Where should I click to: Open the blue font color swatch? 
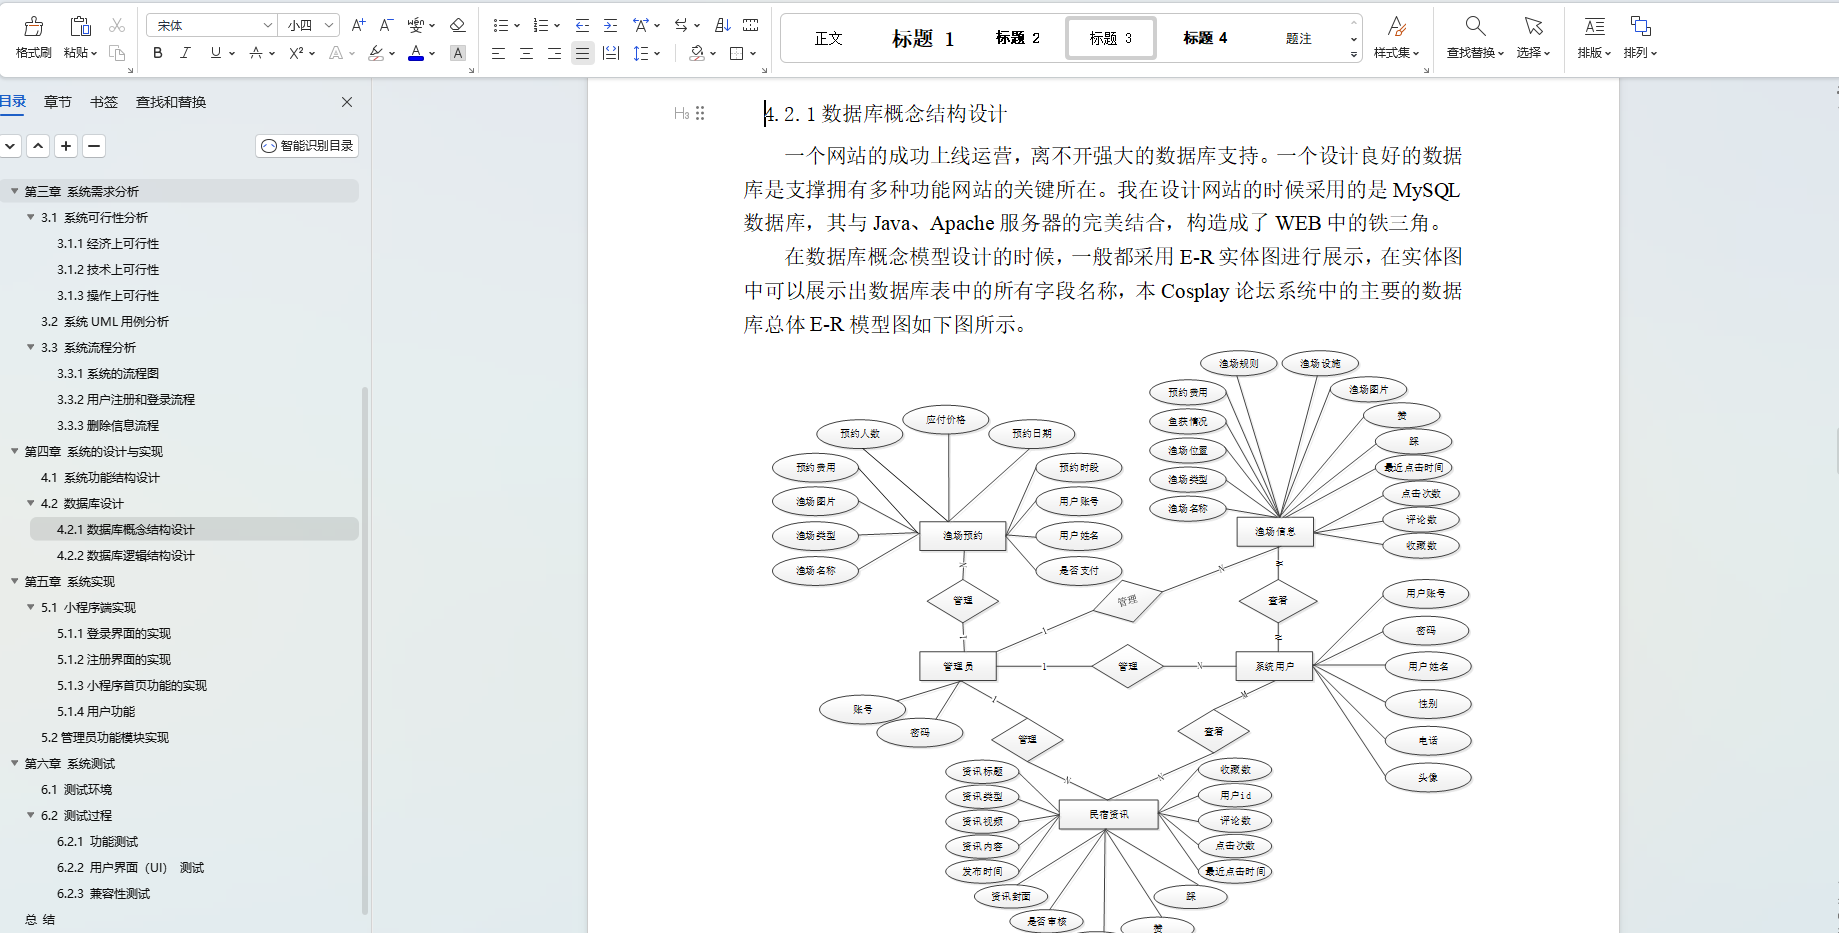pos(416,53)
